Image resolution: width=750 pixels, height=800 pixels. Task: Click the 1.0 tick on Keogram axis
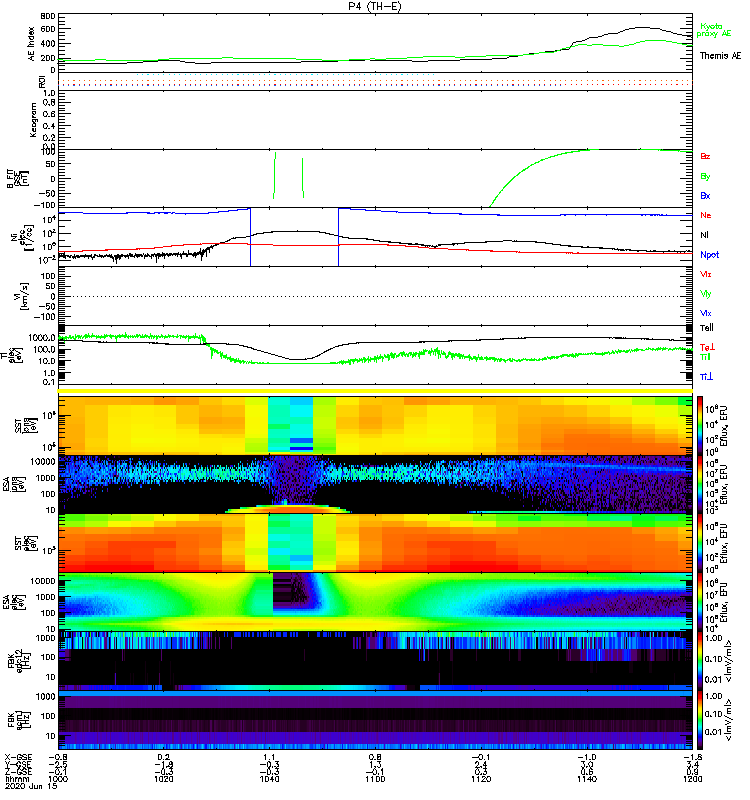(49, 93)
